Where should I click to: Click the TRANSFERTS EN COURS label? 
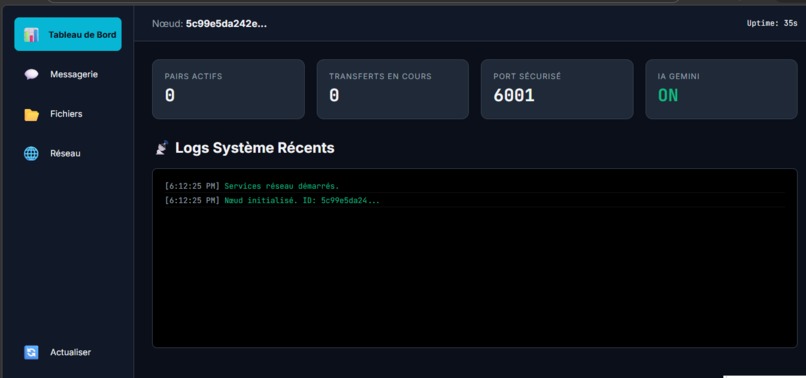pyautogui.click(x=380, y=76)
